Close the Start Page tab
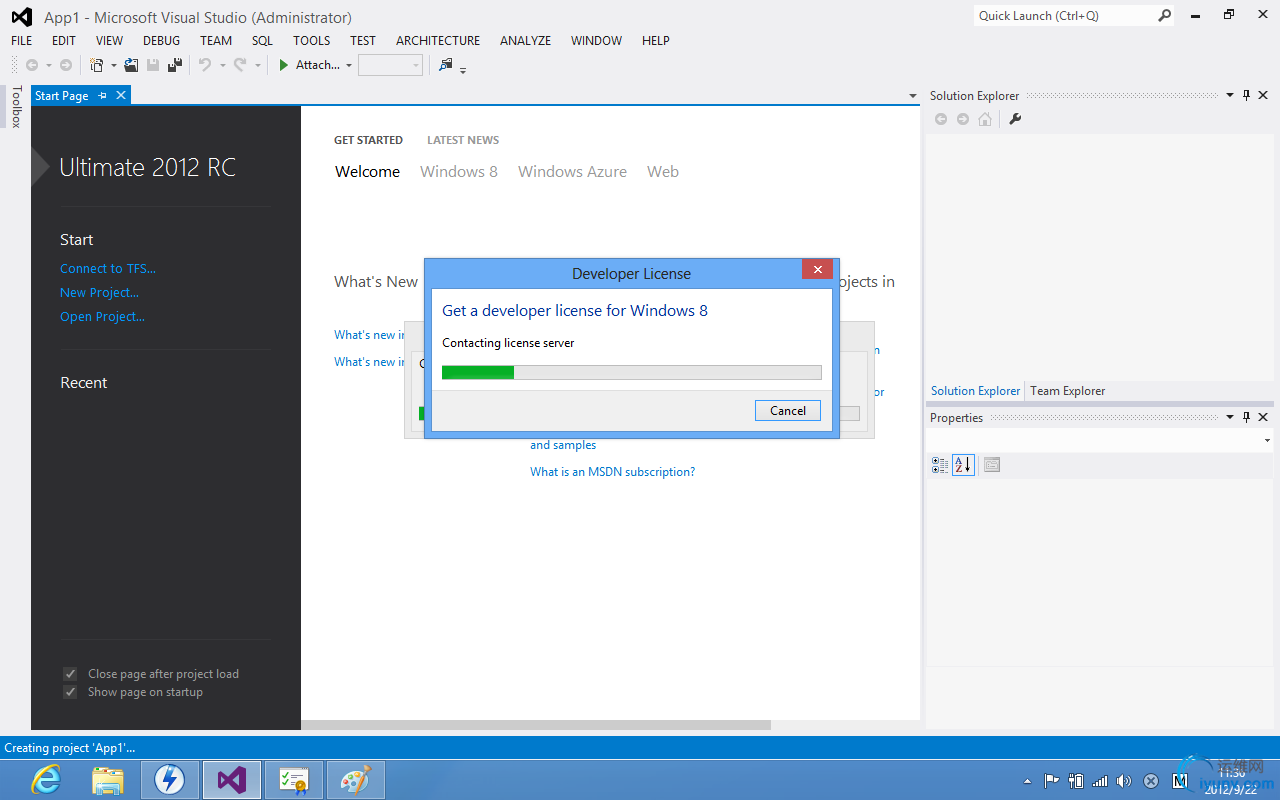 121,96
